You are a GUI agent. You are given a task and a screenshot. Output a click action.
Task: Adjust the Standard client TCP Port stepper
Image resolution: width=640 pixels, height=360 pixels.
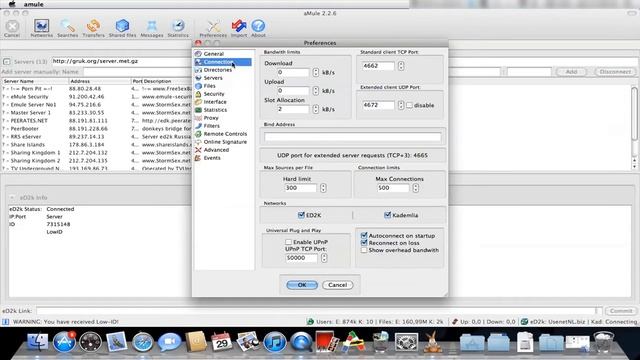click(401, 66)
